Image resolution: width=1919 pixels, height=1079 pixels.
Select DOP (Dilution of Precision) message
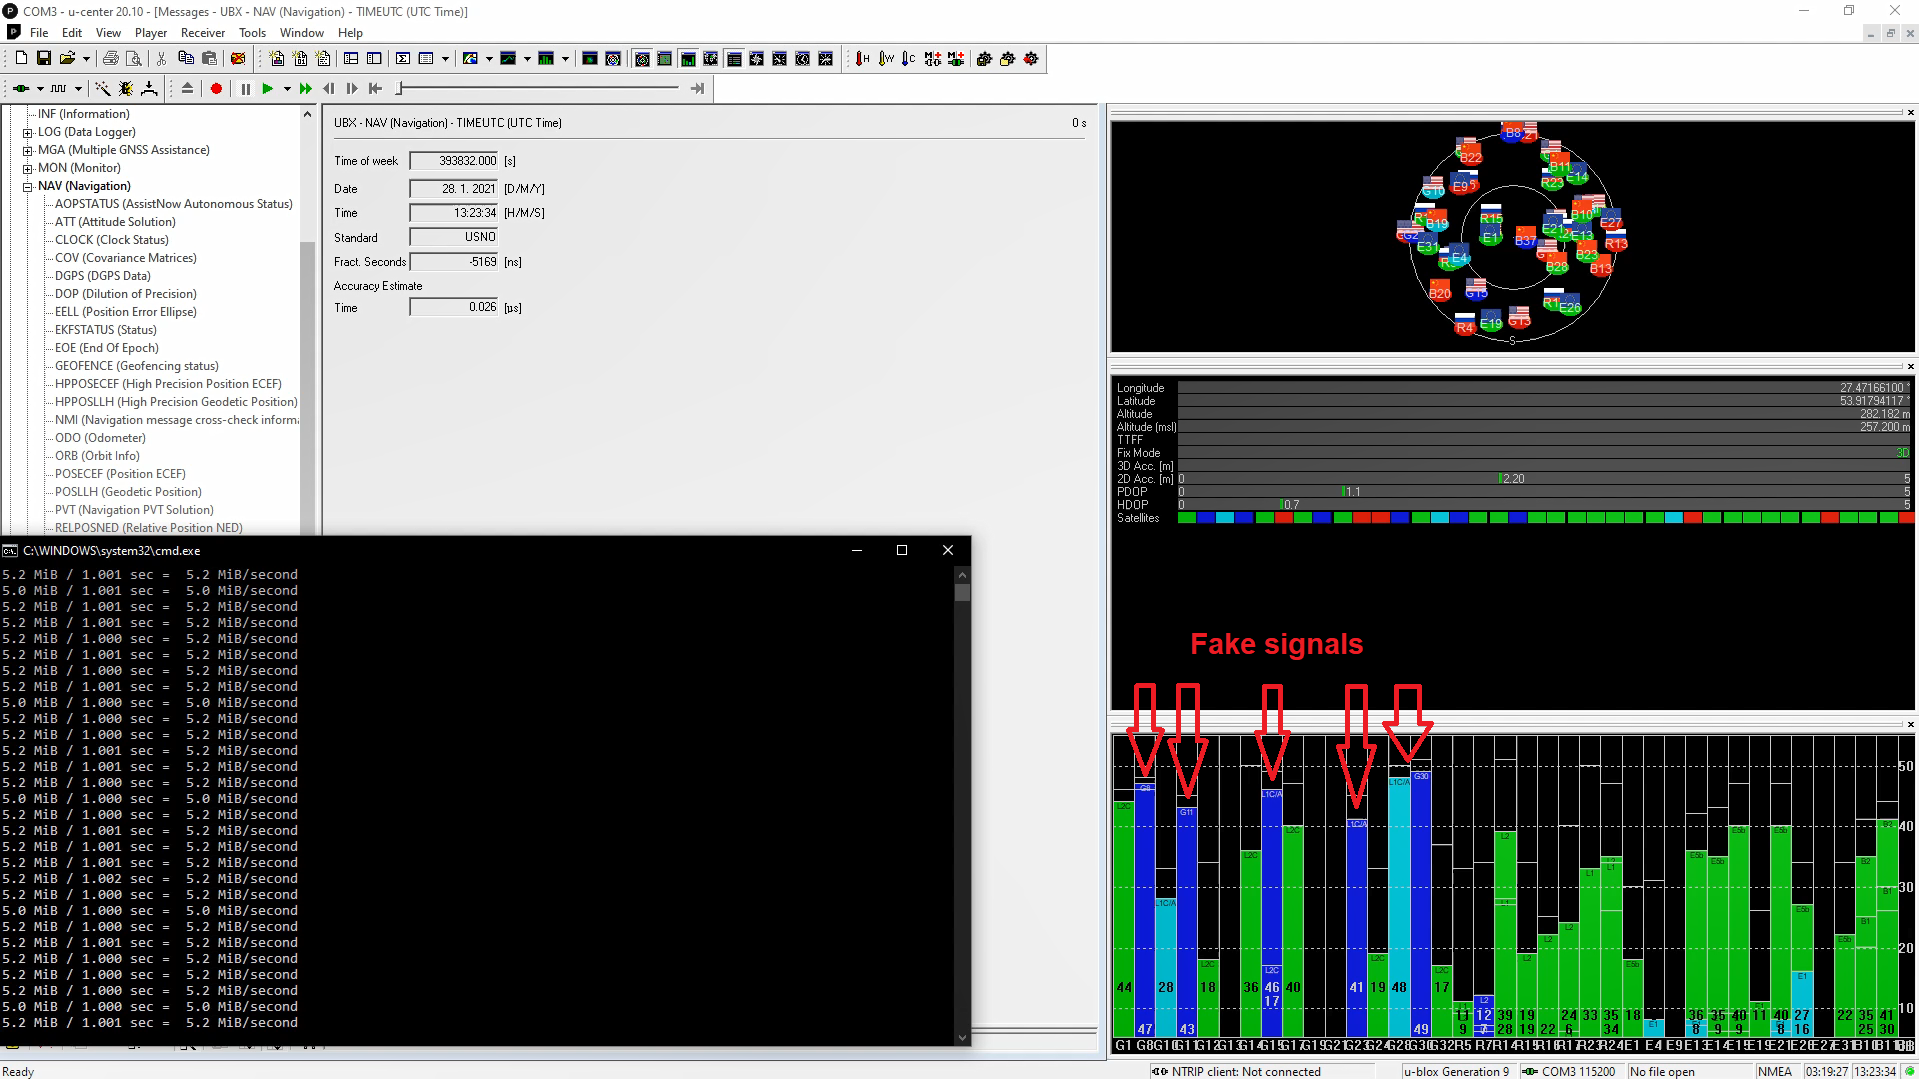tap(126, 294)
